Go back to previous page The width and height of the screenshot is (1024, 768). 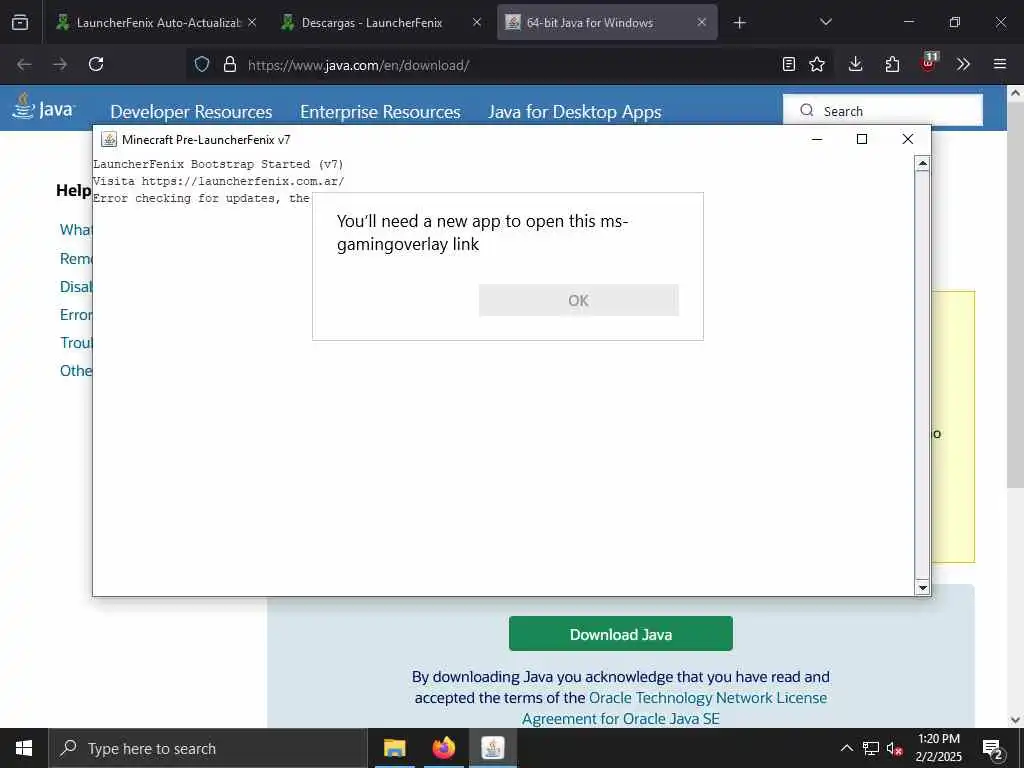tap(24, 64)
